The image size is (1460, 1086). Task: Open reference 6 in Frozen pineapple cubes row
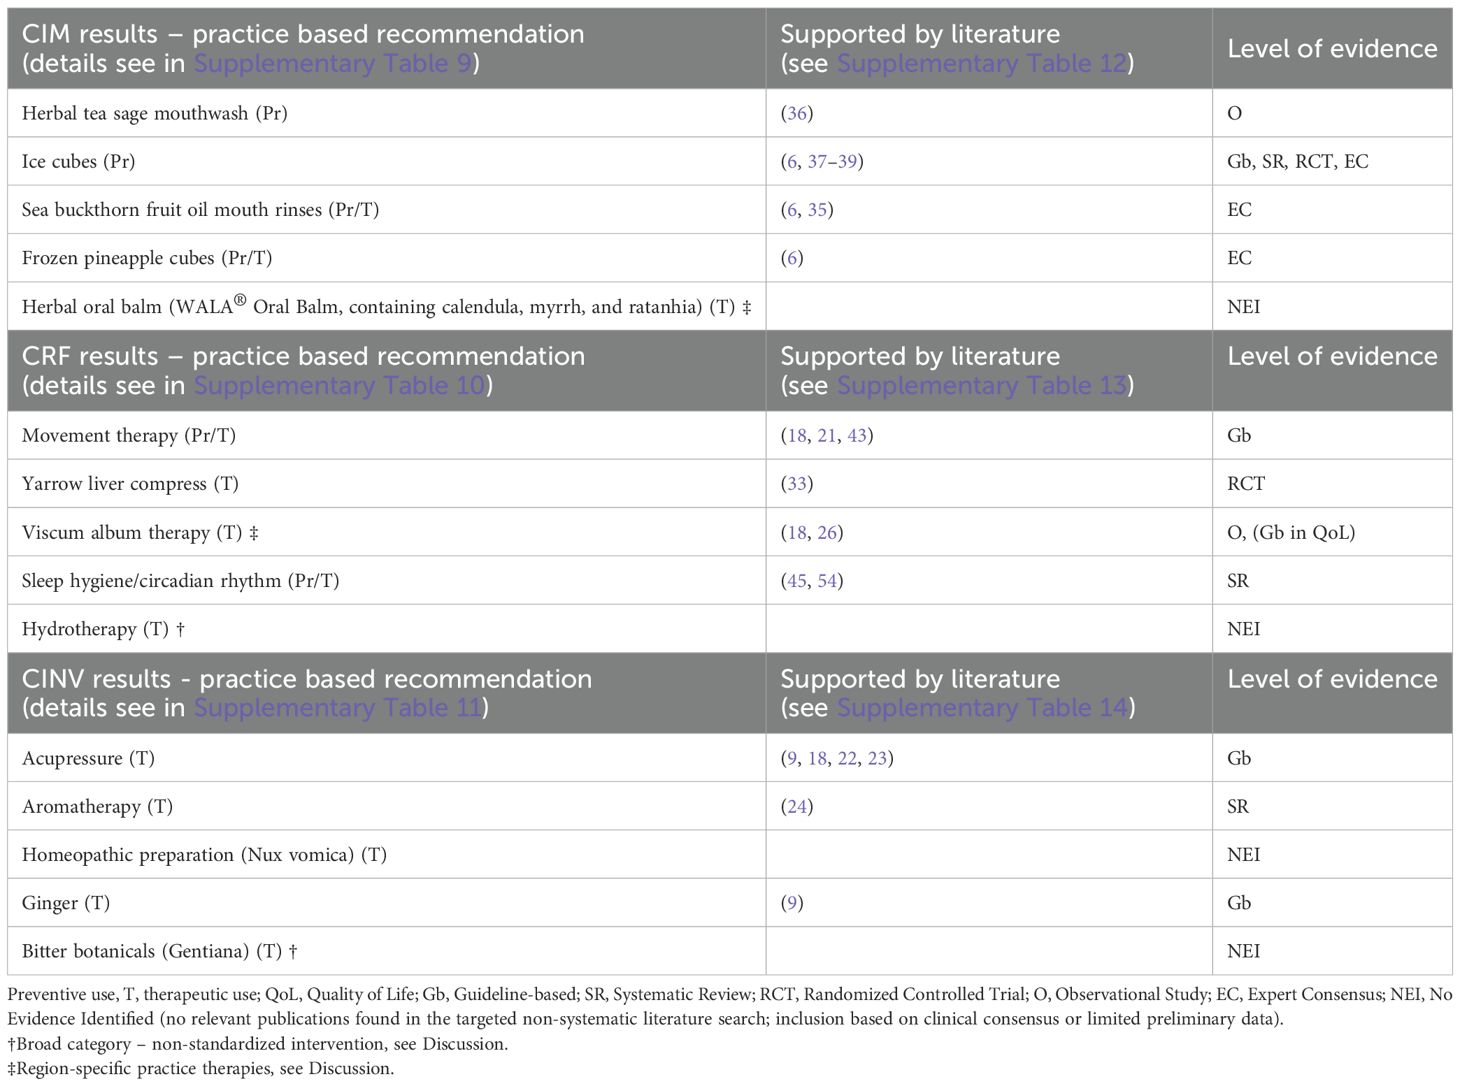792,258
